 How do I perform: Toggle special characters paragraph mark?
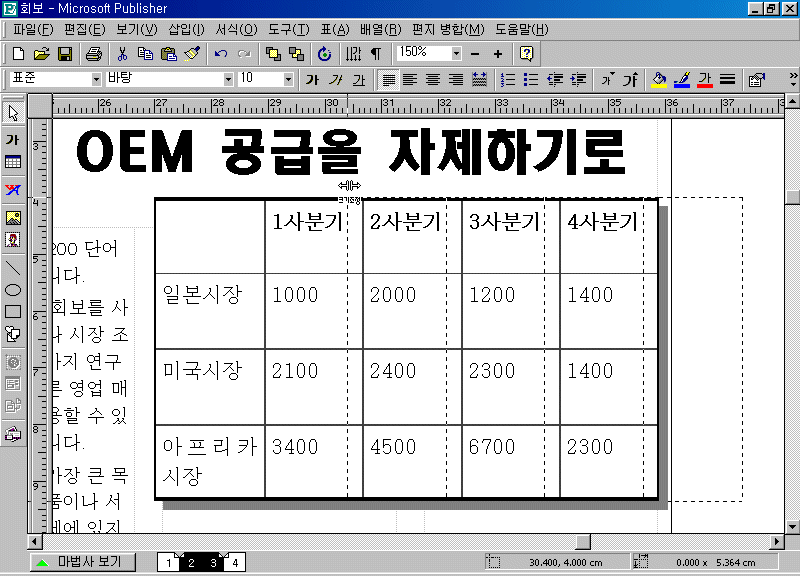[376, 54]
